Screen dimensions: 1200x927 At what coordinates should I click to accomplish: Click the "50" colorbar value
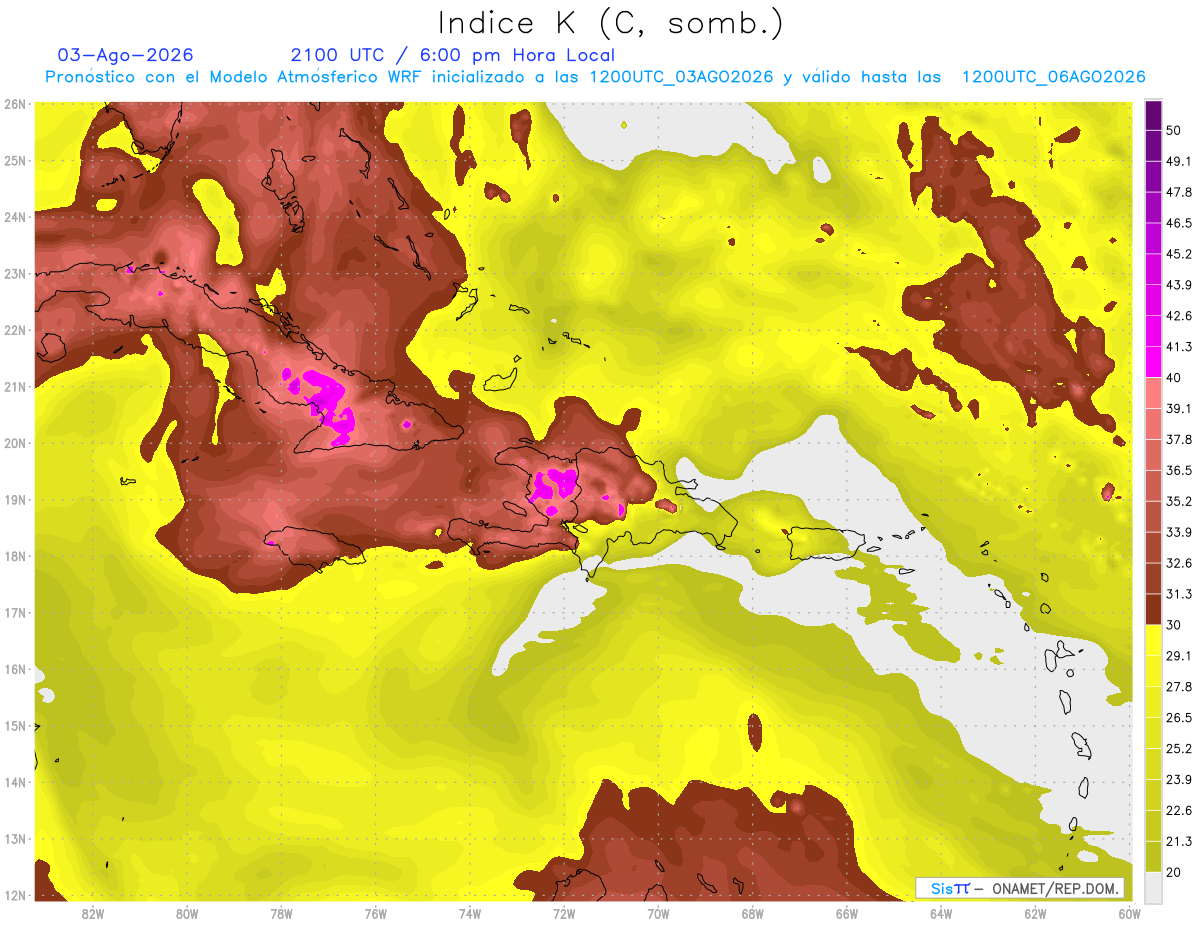[x=1174, y=131]
